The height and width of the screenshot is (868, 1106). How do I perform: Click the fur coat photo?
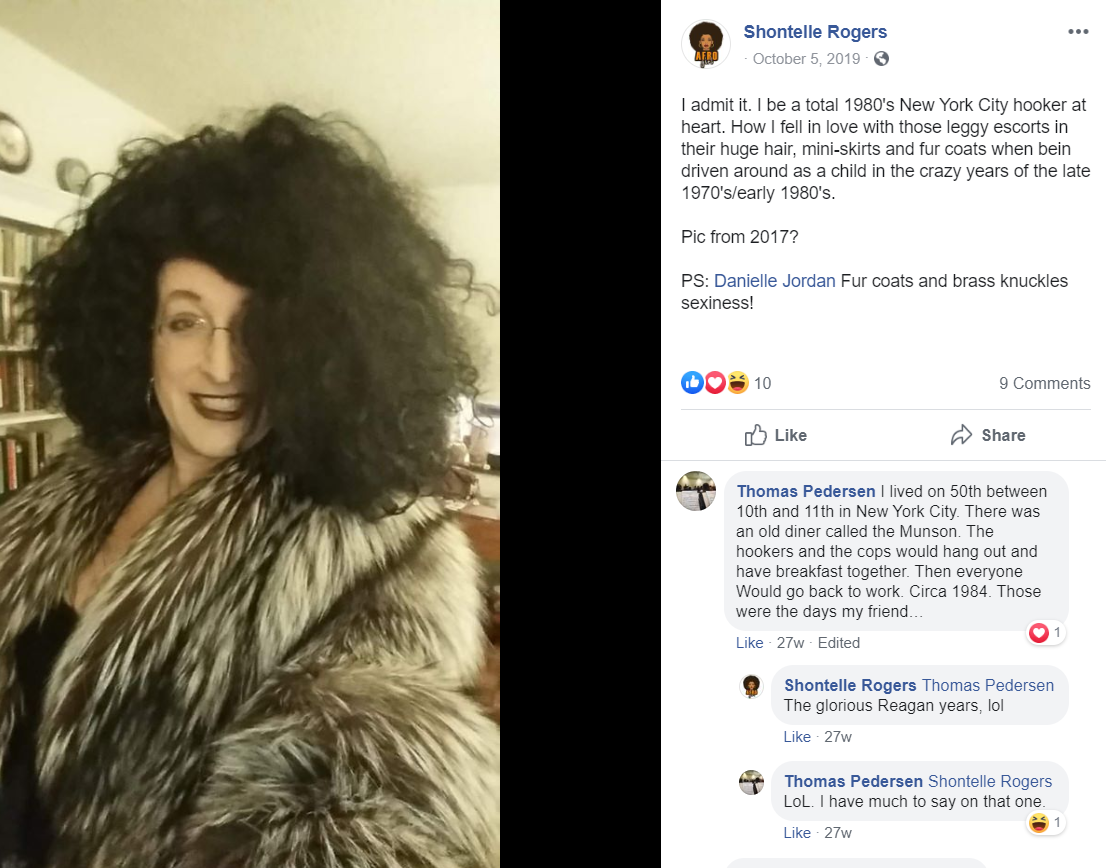click(250, 434)
